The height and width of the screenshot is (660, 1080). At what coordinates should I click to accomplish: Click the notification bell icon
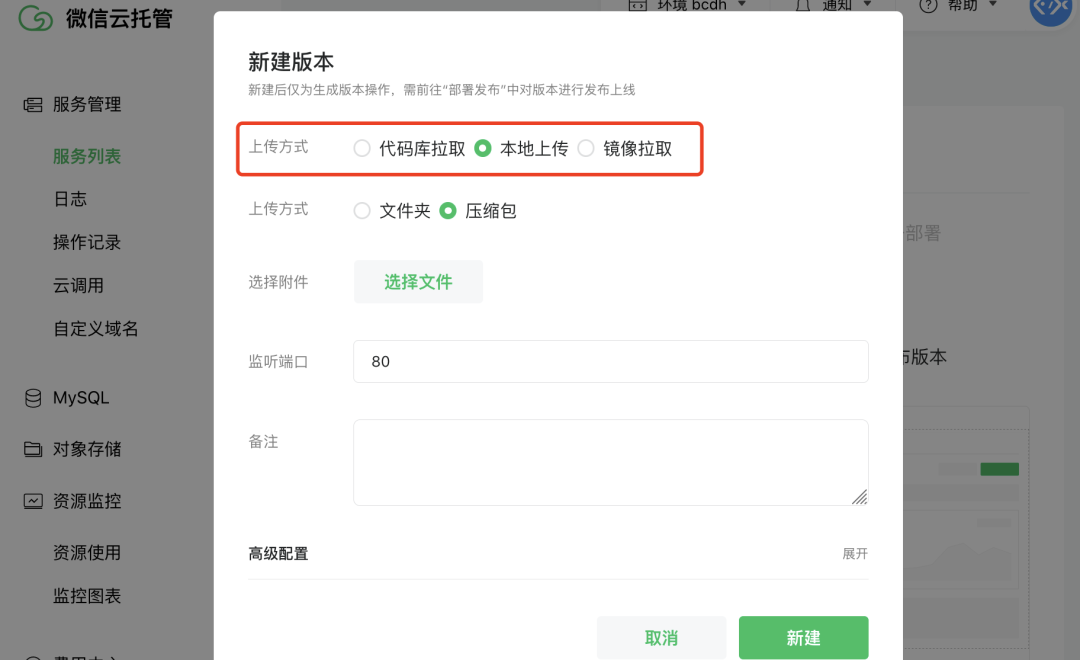click(802, 6)
